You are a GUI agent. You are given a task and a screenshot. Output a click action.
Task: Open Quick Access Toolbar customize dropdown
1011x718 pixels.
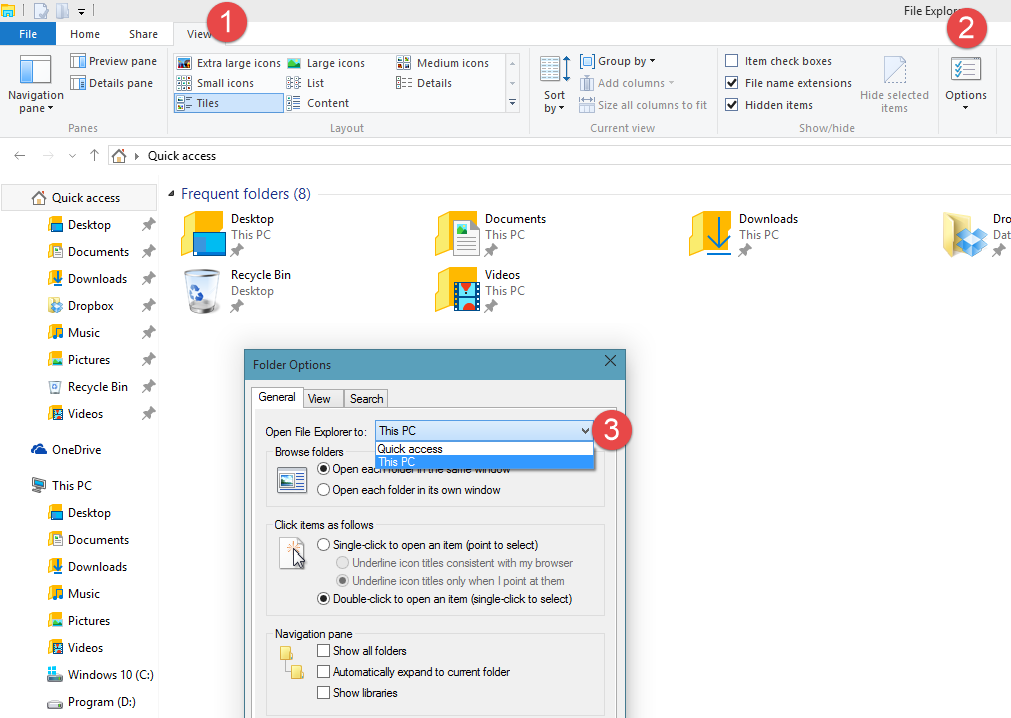coord(81,11)
